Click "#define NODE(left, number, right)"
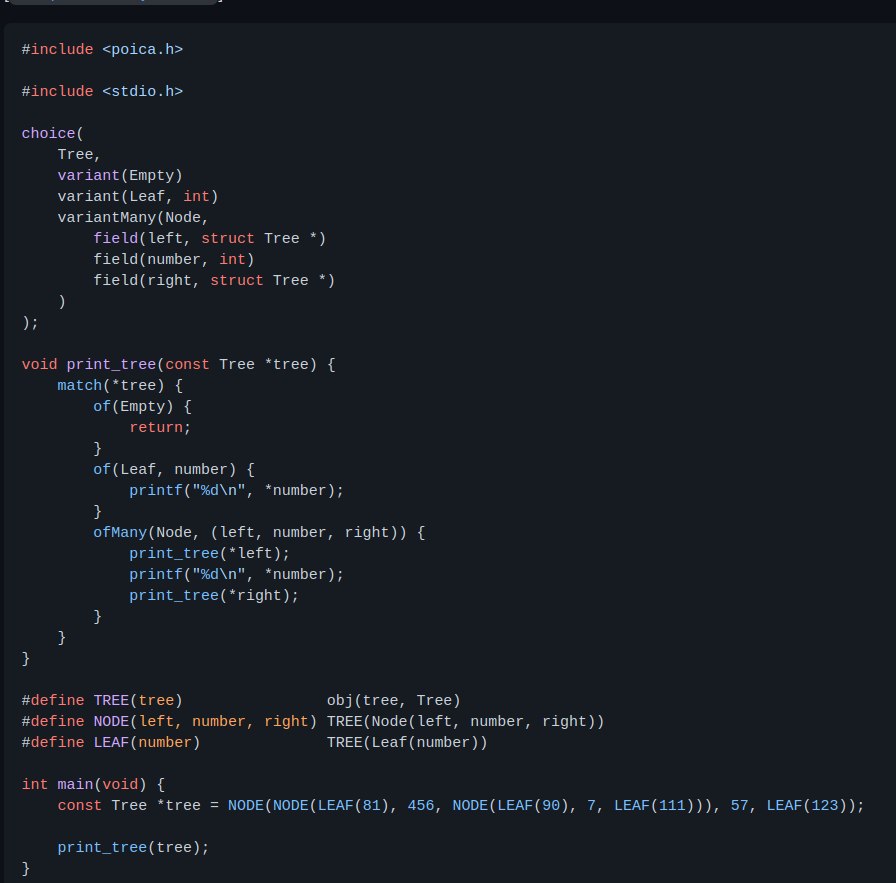Viewport: 896px width, 883px height. [x=169, y=722]
